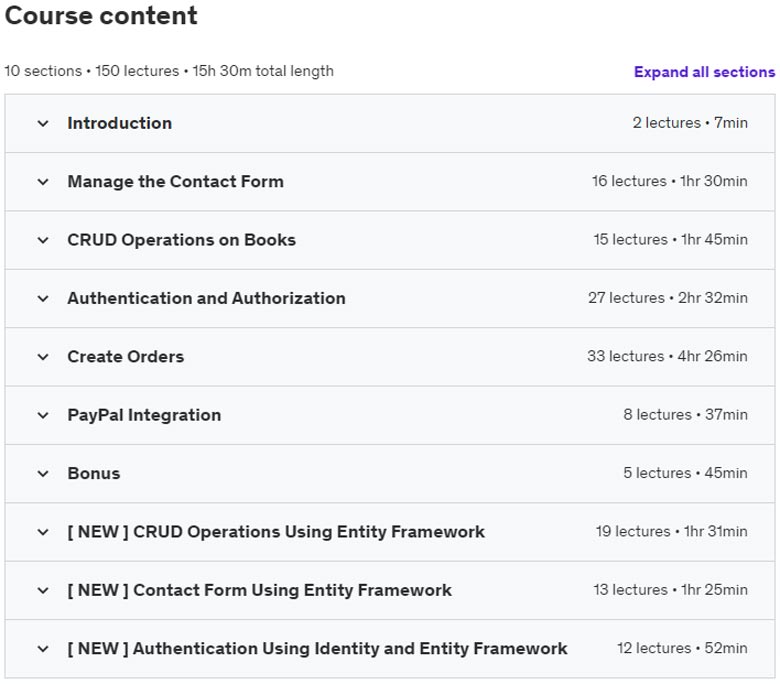This screenshot has height=684, width=780.
Task: Click the '19 lectures • 1hr 31min' text
Action: coord(672,531)
